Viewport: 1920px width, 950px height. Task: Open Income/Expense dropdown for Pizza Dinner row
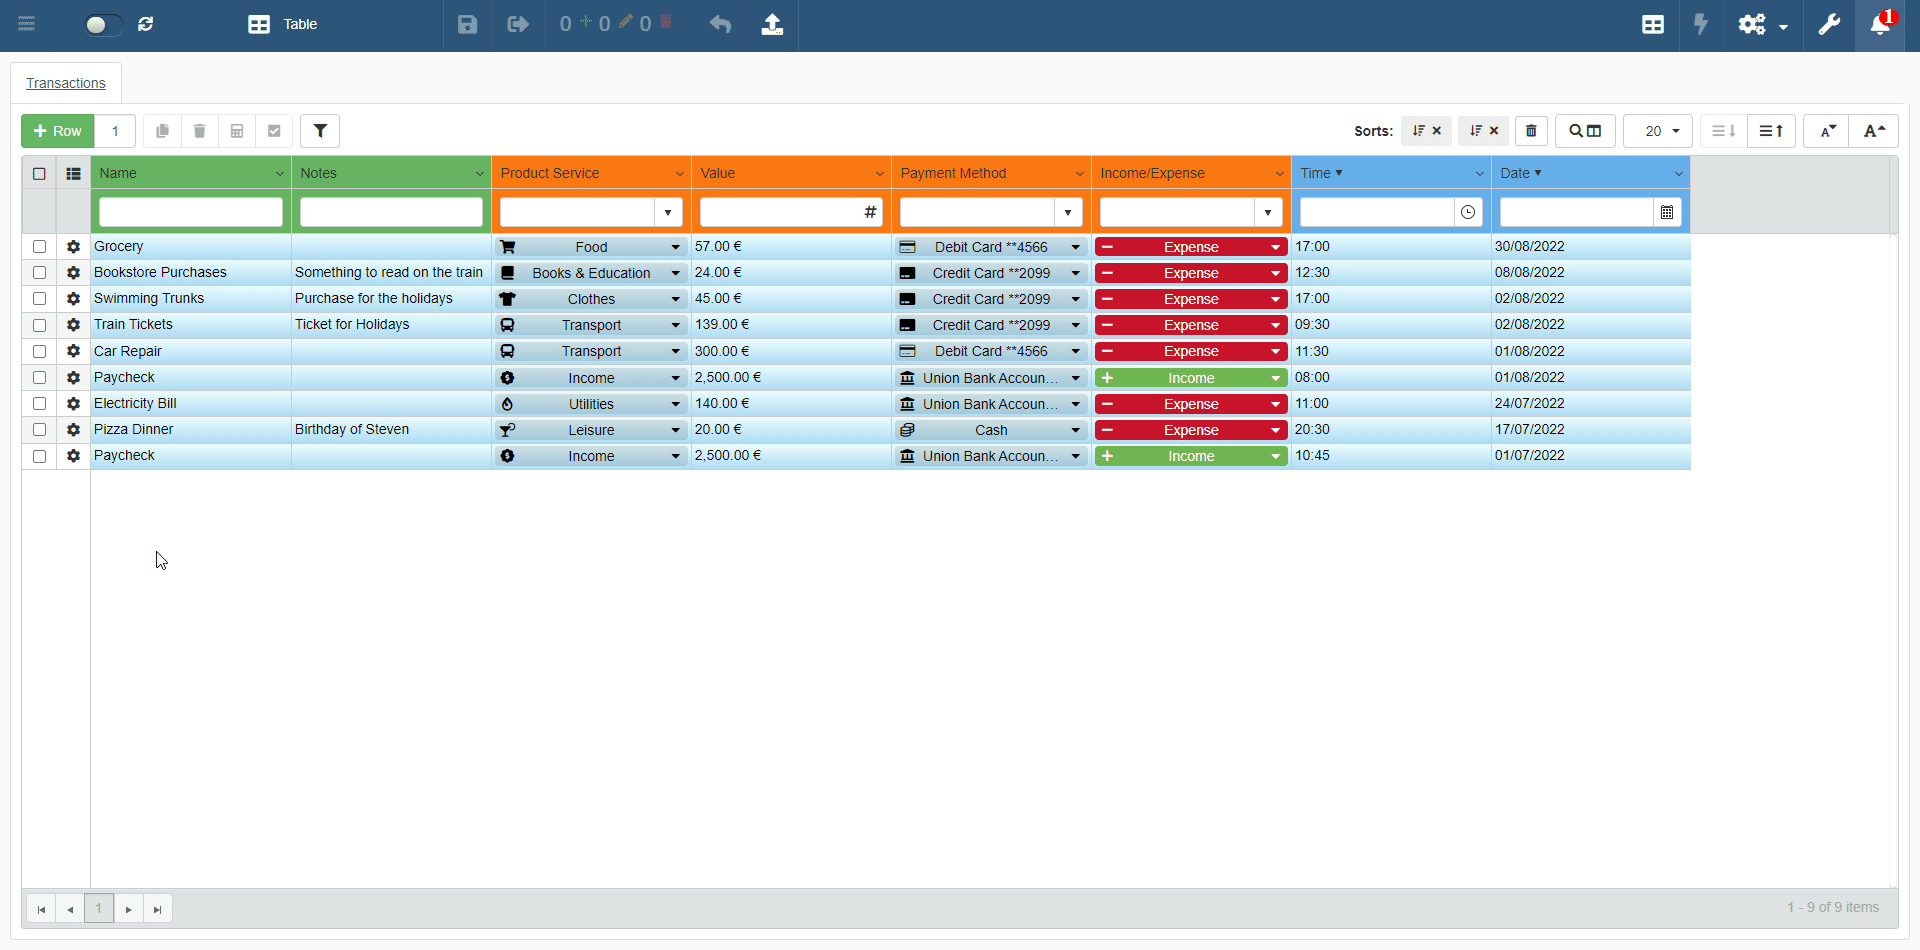1275,430
